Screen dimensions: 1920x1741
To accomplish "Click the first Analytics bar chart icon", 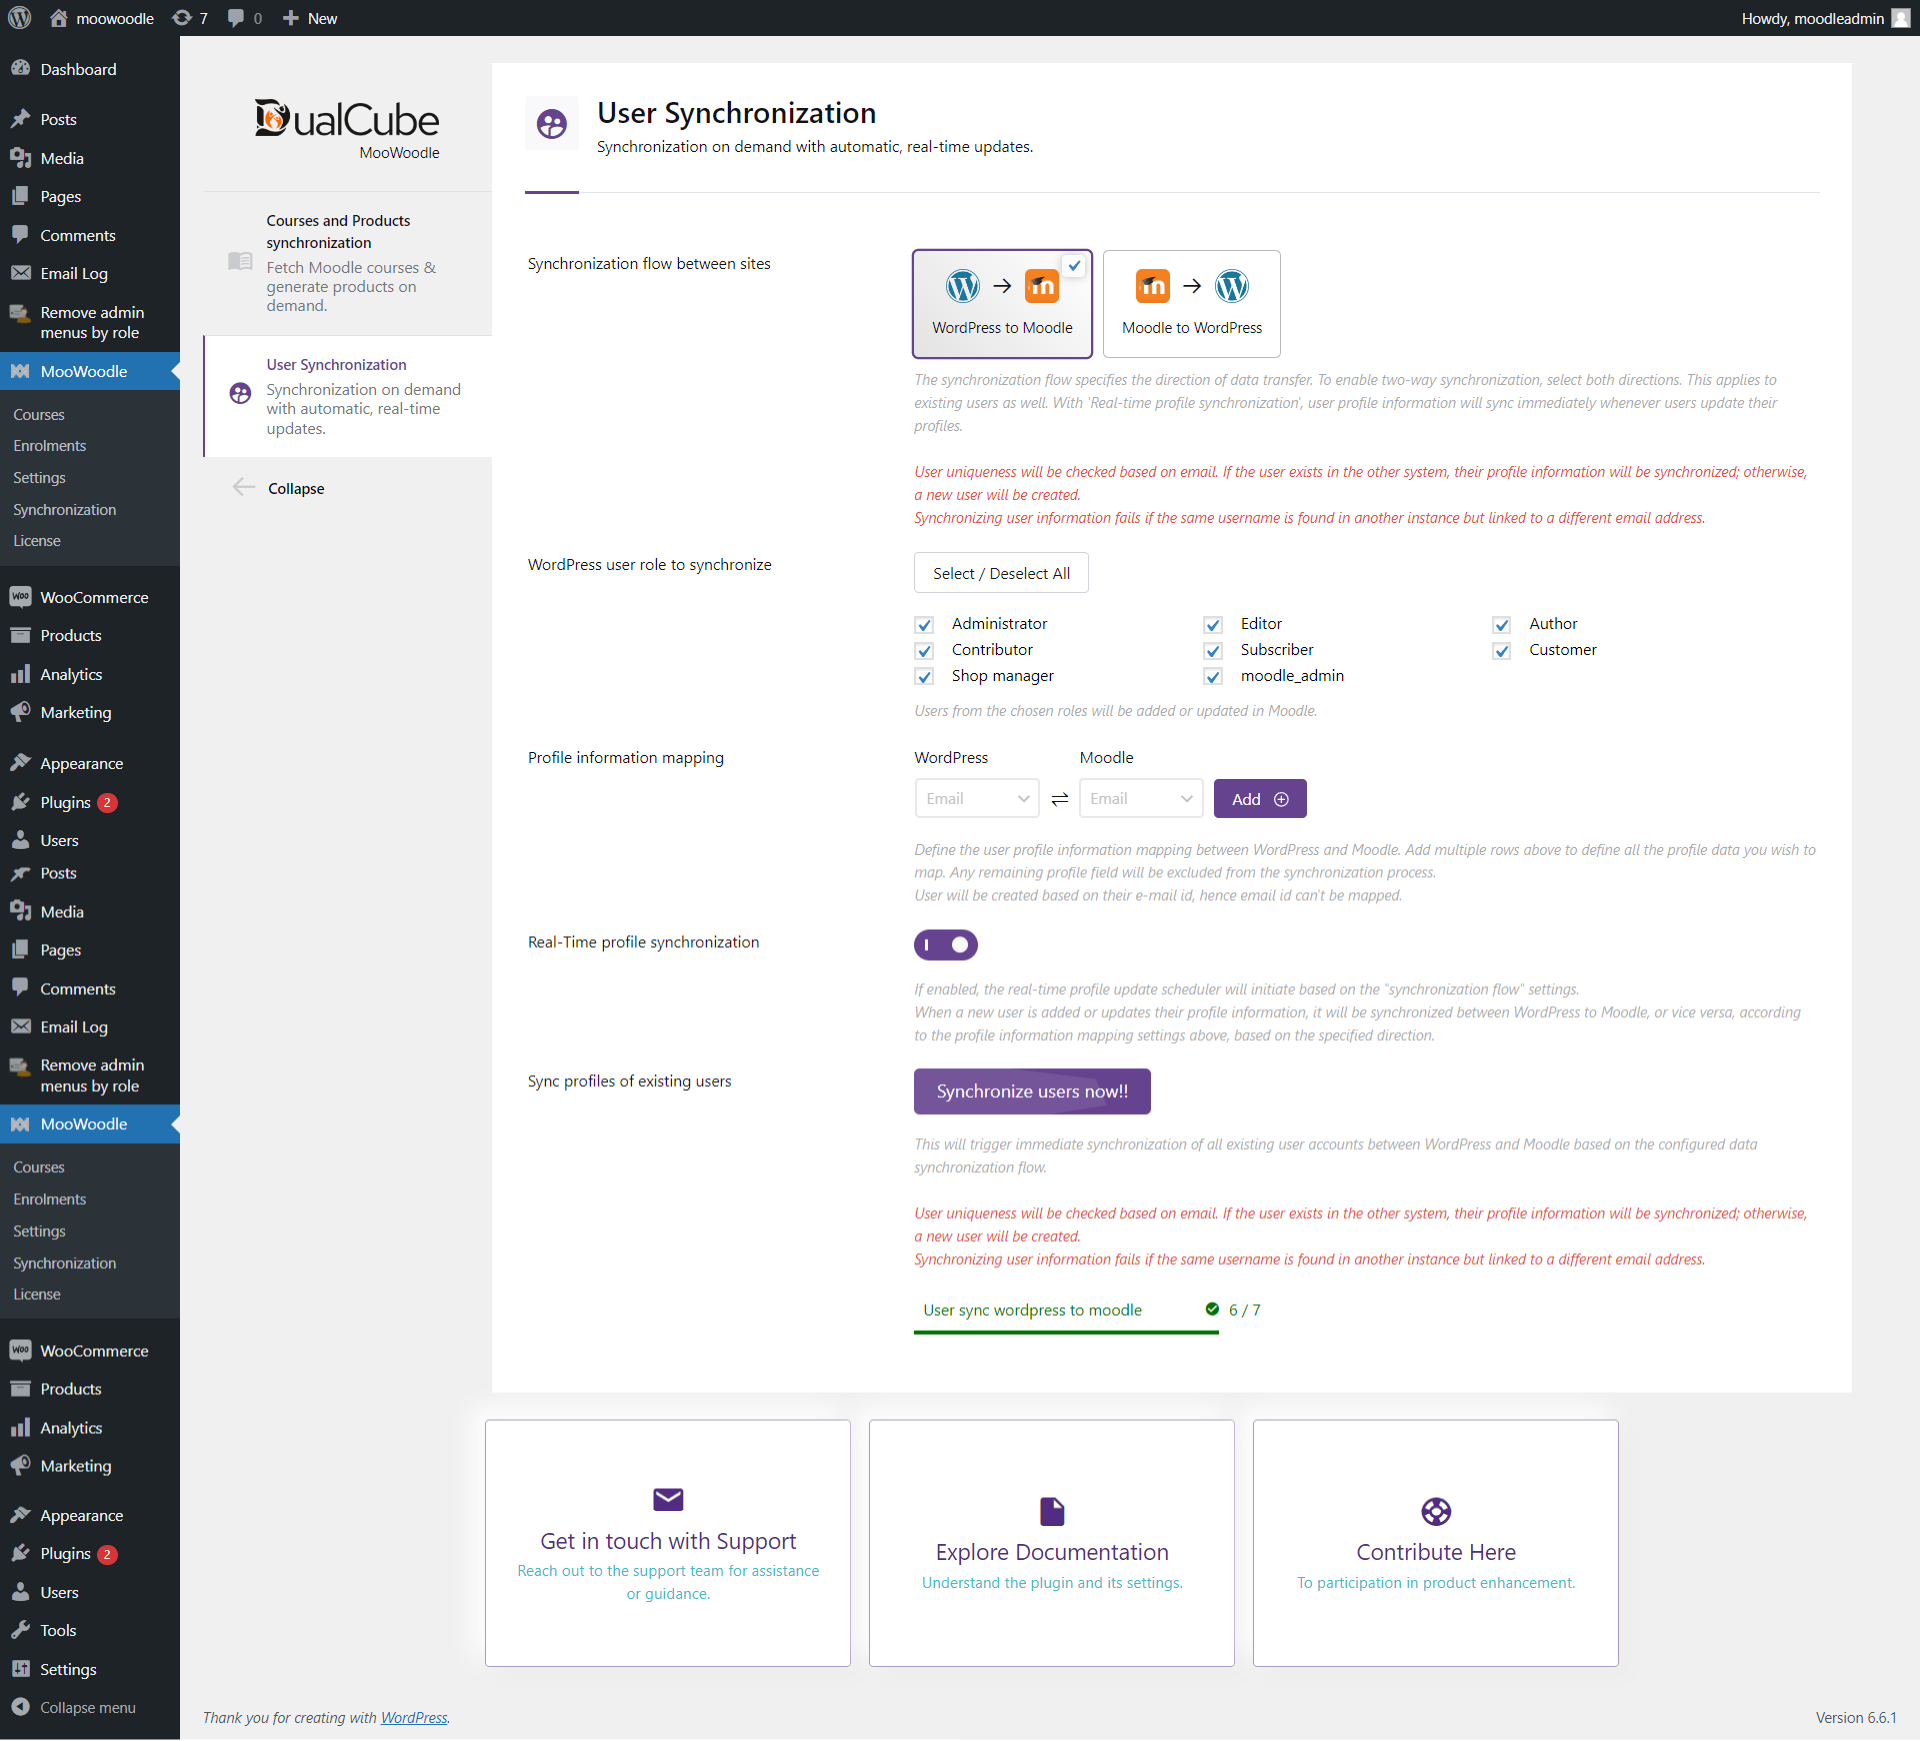I will coord(21,674).
